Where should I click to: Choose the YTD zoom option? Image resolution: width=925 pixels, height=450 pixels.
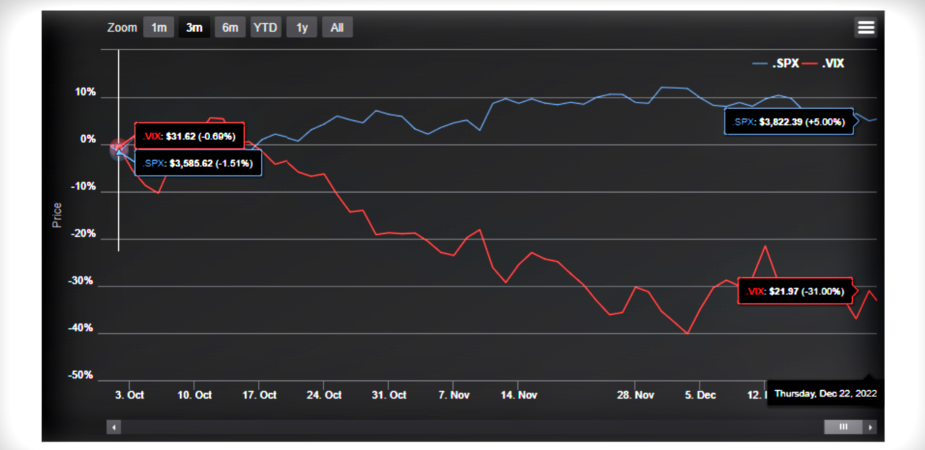click(266, 27)
